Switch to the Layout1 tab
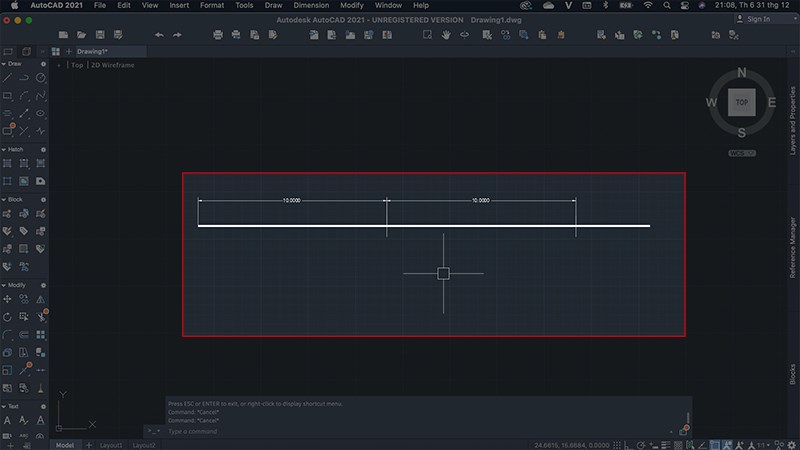The image size is (800, 450). [x=110, y=444]
